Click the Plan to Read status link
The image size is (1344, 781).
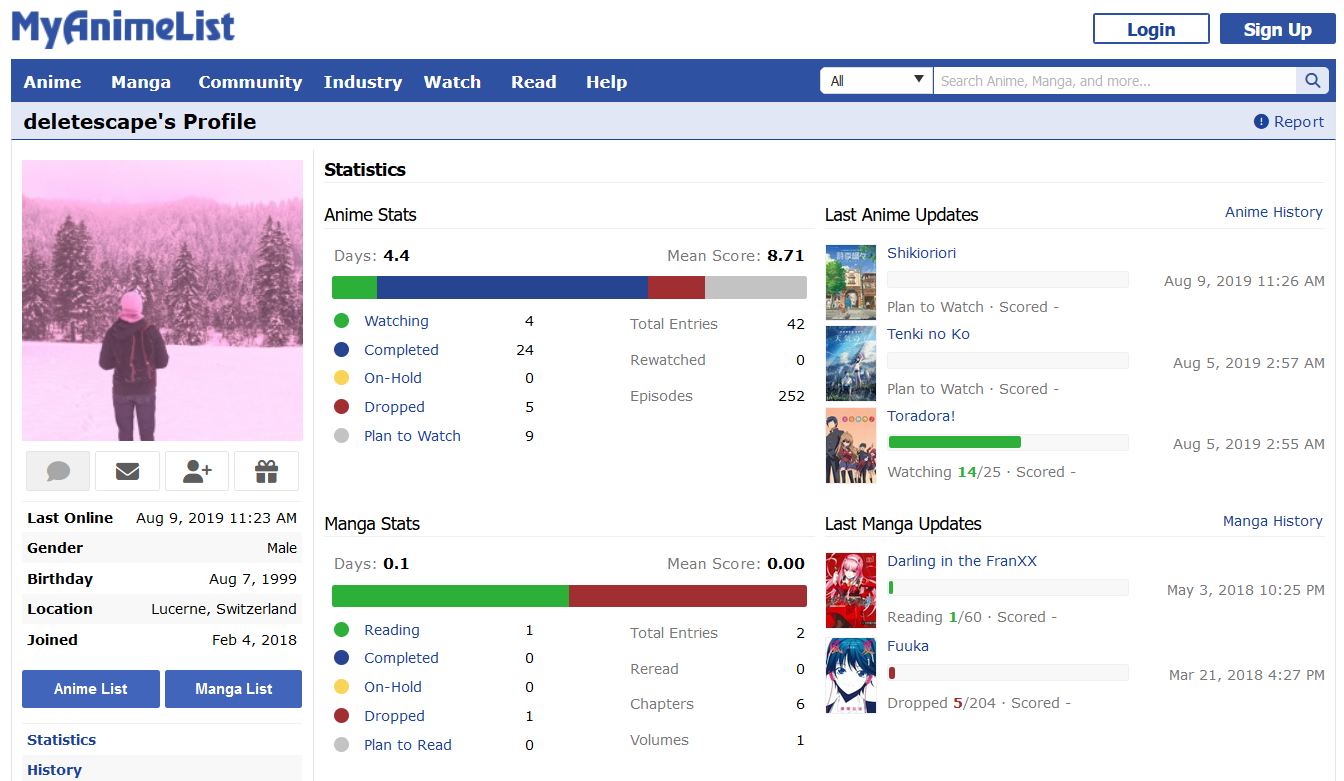point(408,745)
